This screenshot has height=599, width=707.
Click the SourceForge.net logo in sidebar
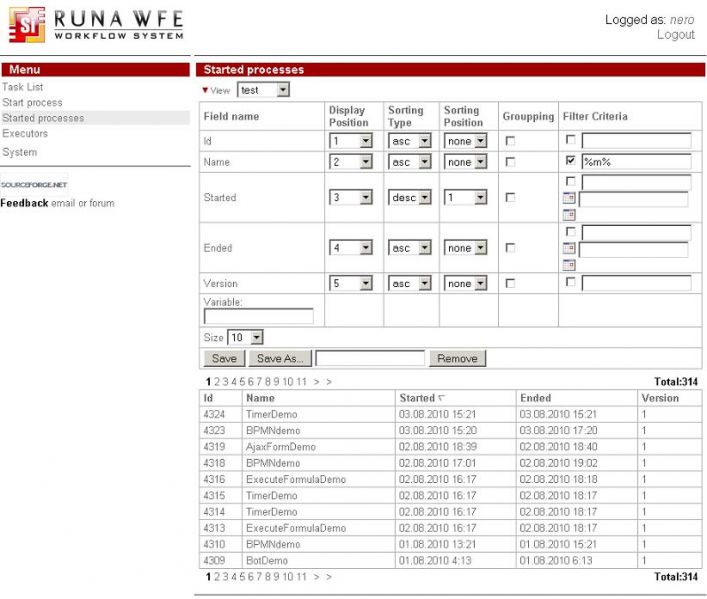click(x=34, y=185)
